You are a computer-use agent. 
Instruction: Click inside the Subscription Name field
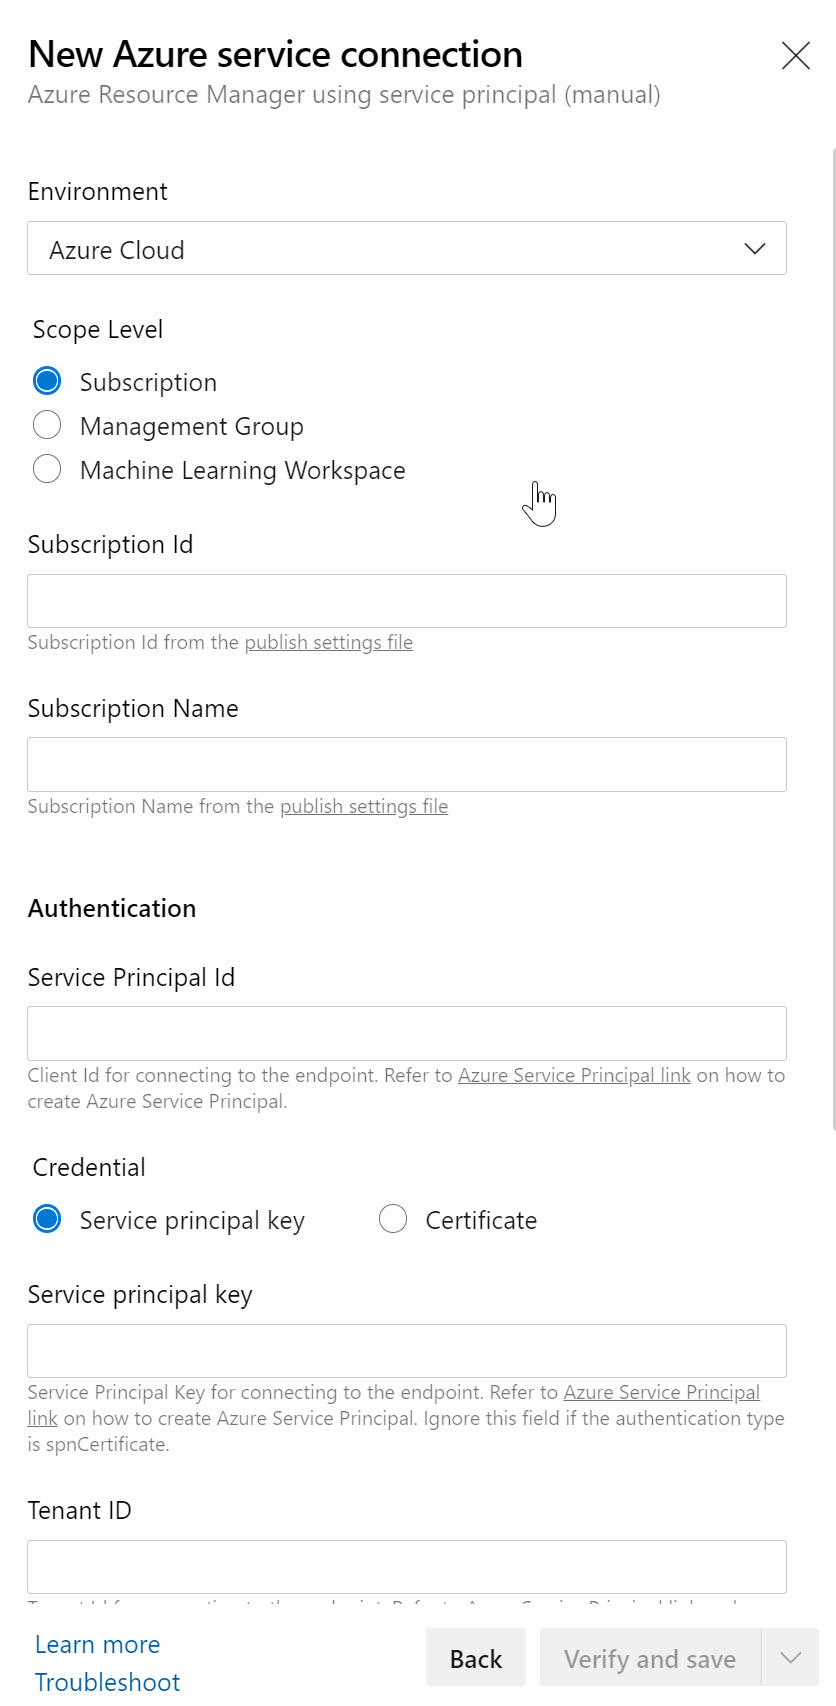pos(406,764)
